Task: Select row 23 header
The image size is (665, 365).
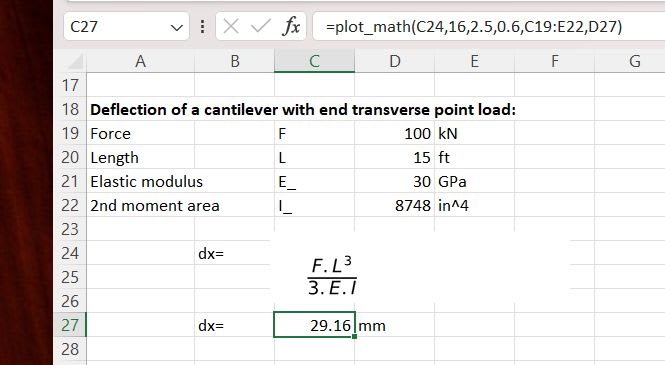Action: 70,229
